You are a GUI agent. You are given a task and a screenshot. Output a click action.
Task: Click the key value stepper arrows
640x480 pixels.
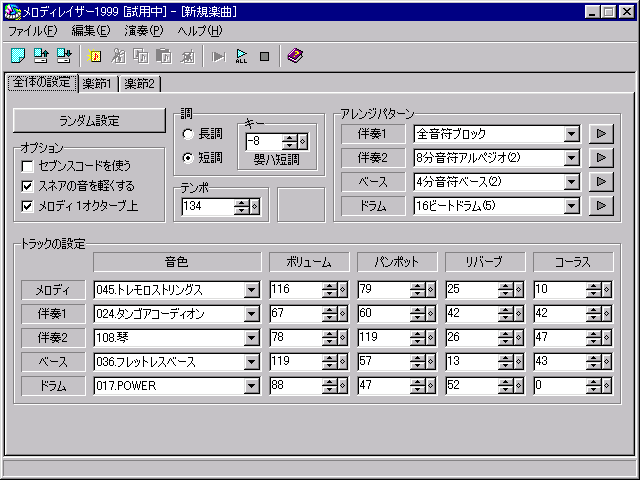[x=289, y=142]
